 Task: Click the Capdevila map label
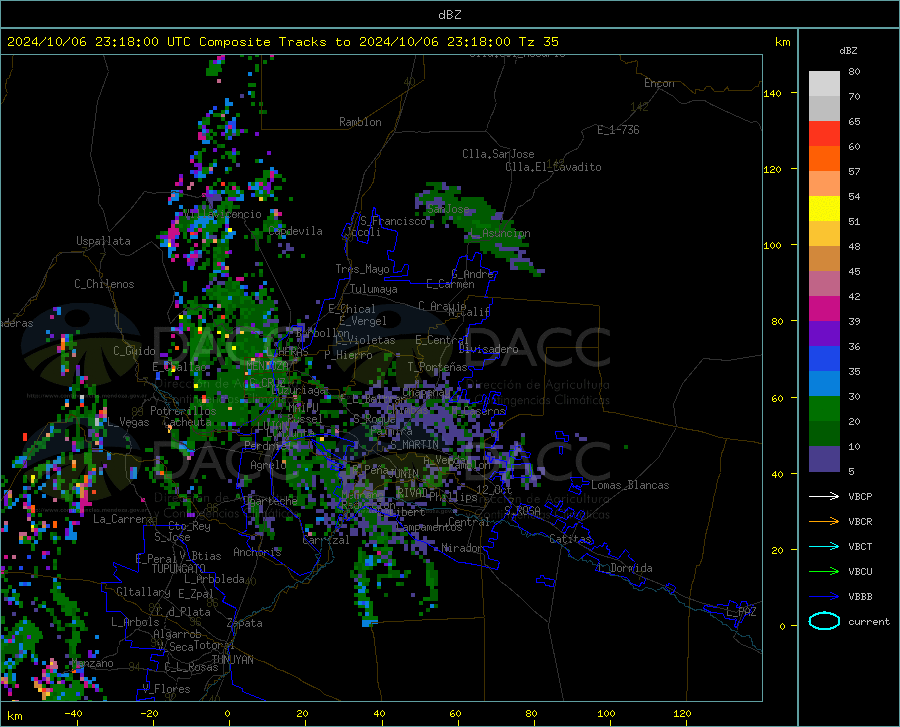[295, 231]
